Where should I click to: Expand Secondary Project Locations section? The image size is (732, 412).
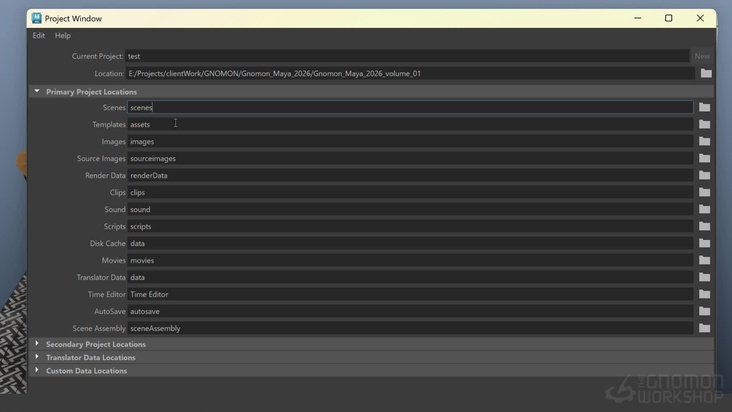(37, 344)
